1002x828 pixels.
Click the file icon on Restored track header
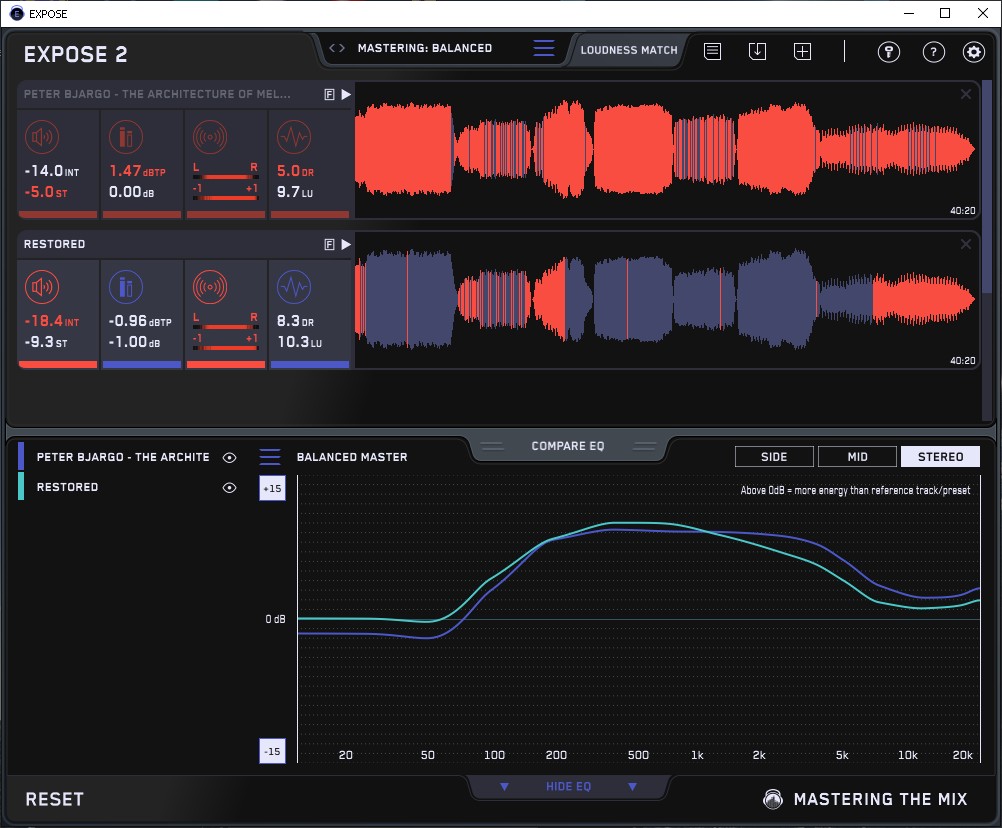329,245
